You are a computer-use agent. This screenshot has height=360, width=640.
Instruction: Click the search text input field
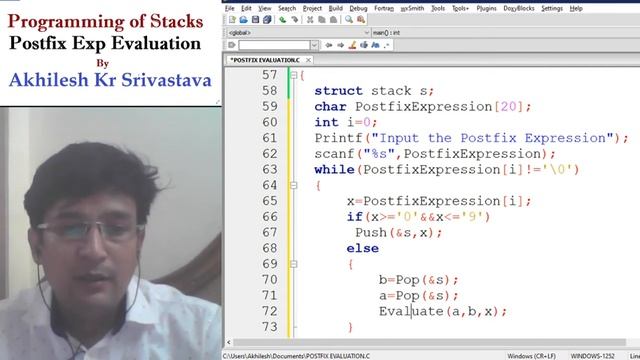[274, 45]
